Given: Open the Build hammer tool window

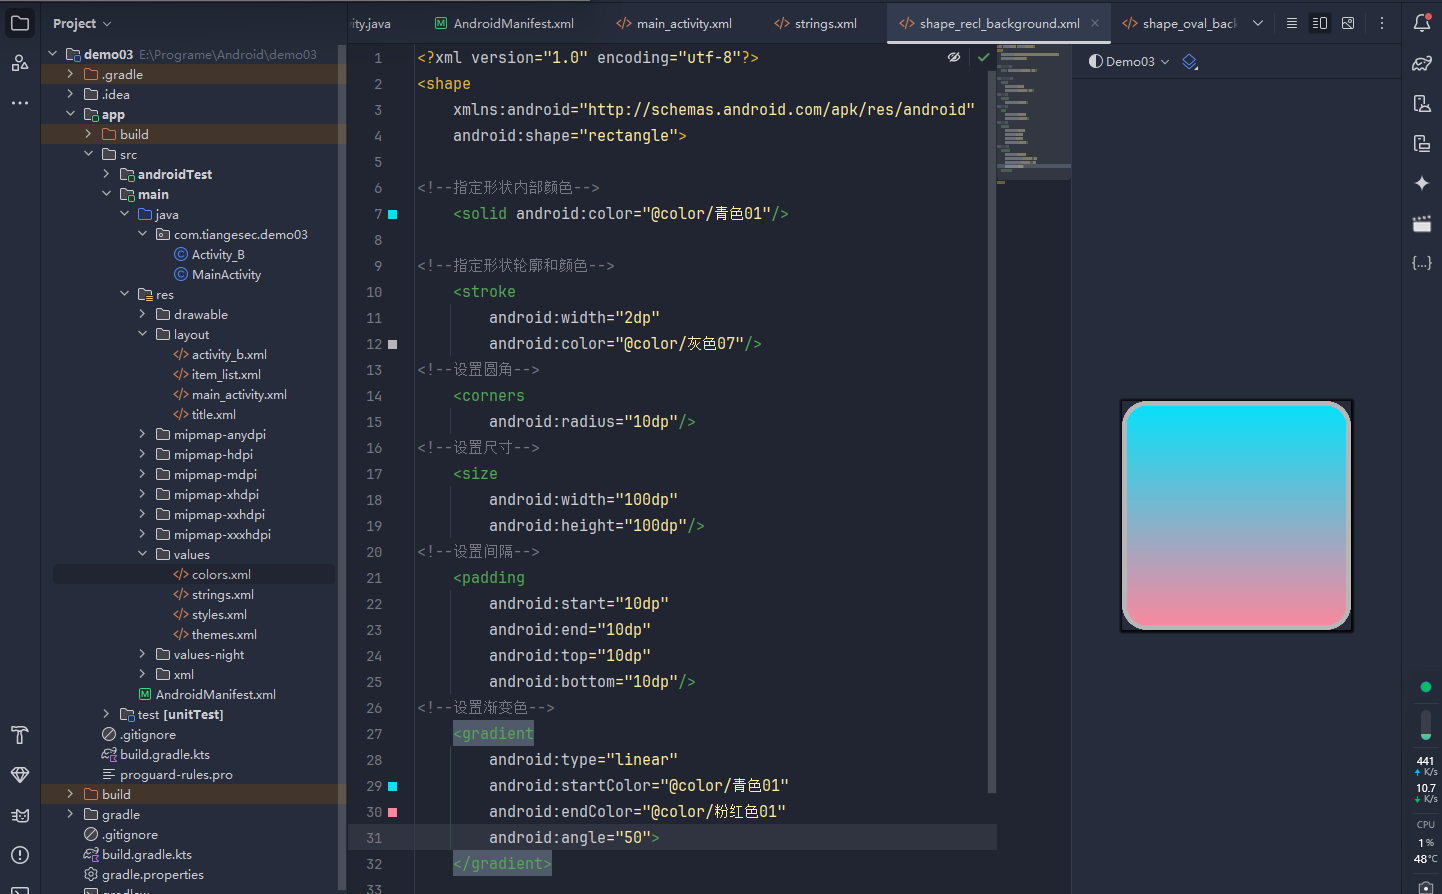Looking at the screenshot, I should click(20, 735).
